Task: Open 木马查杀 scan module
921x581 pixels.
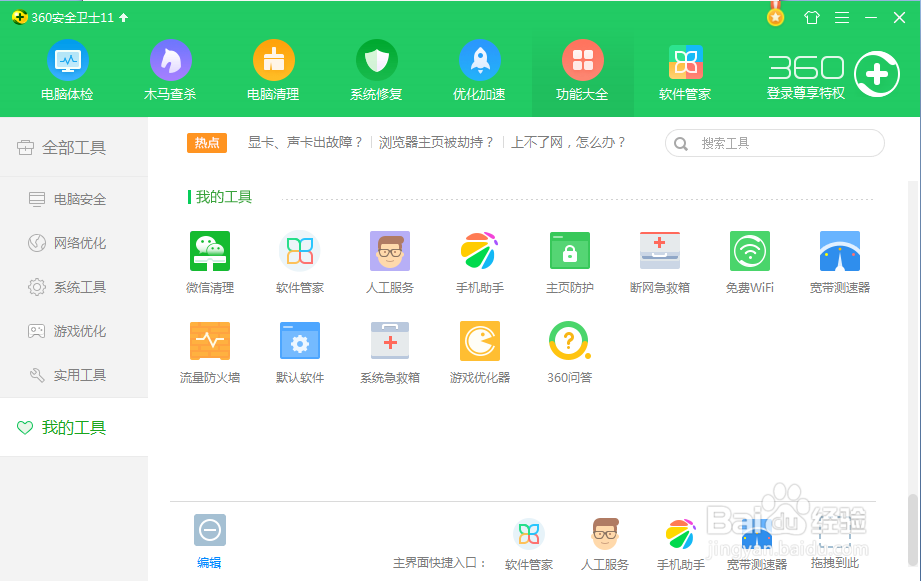Action: [x=170, y=70]
